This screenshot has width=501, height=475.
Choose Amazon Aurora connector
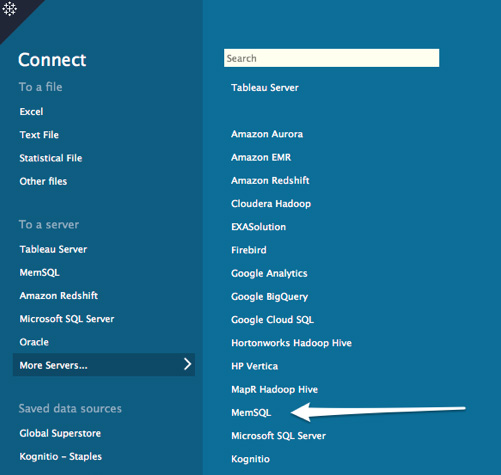click(x=267, y=134)
